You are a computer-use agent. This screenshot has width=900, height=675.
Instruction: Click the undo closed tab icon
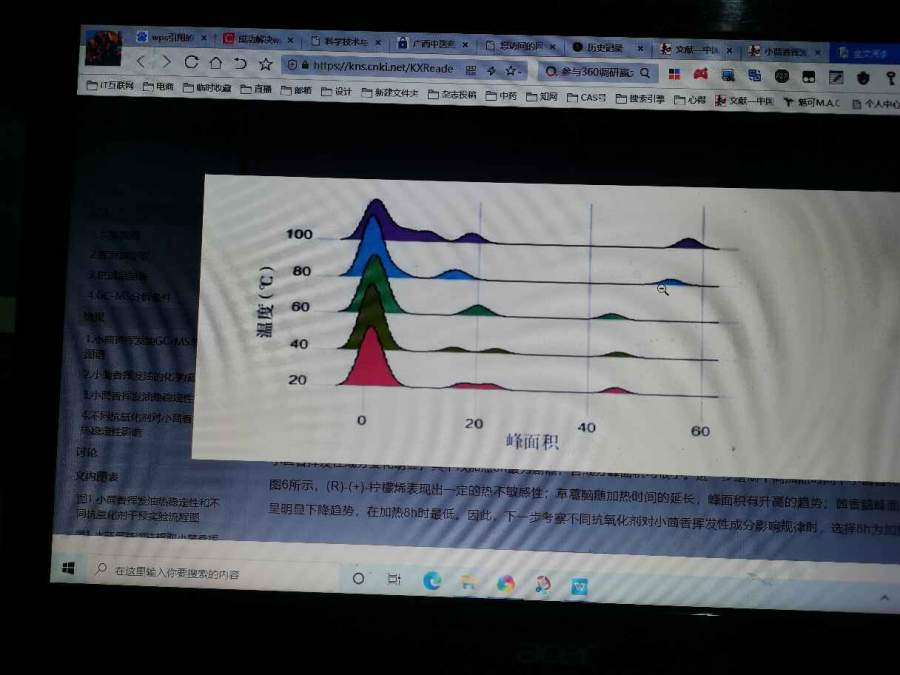[240, 63]
